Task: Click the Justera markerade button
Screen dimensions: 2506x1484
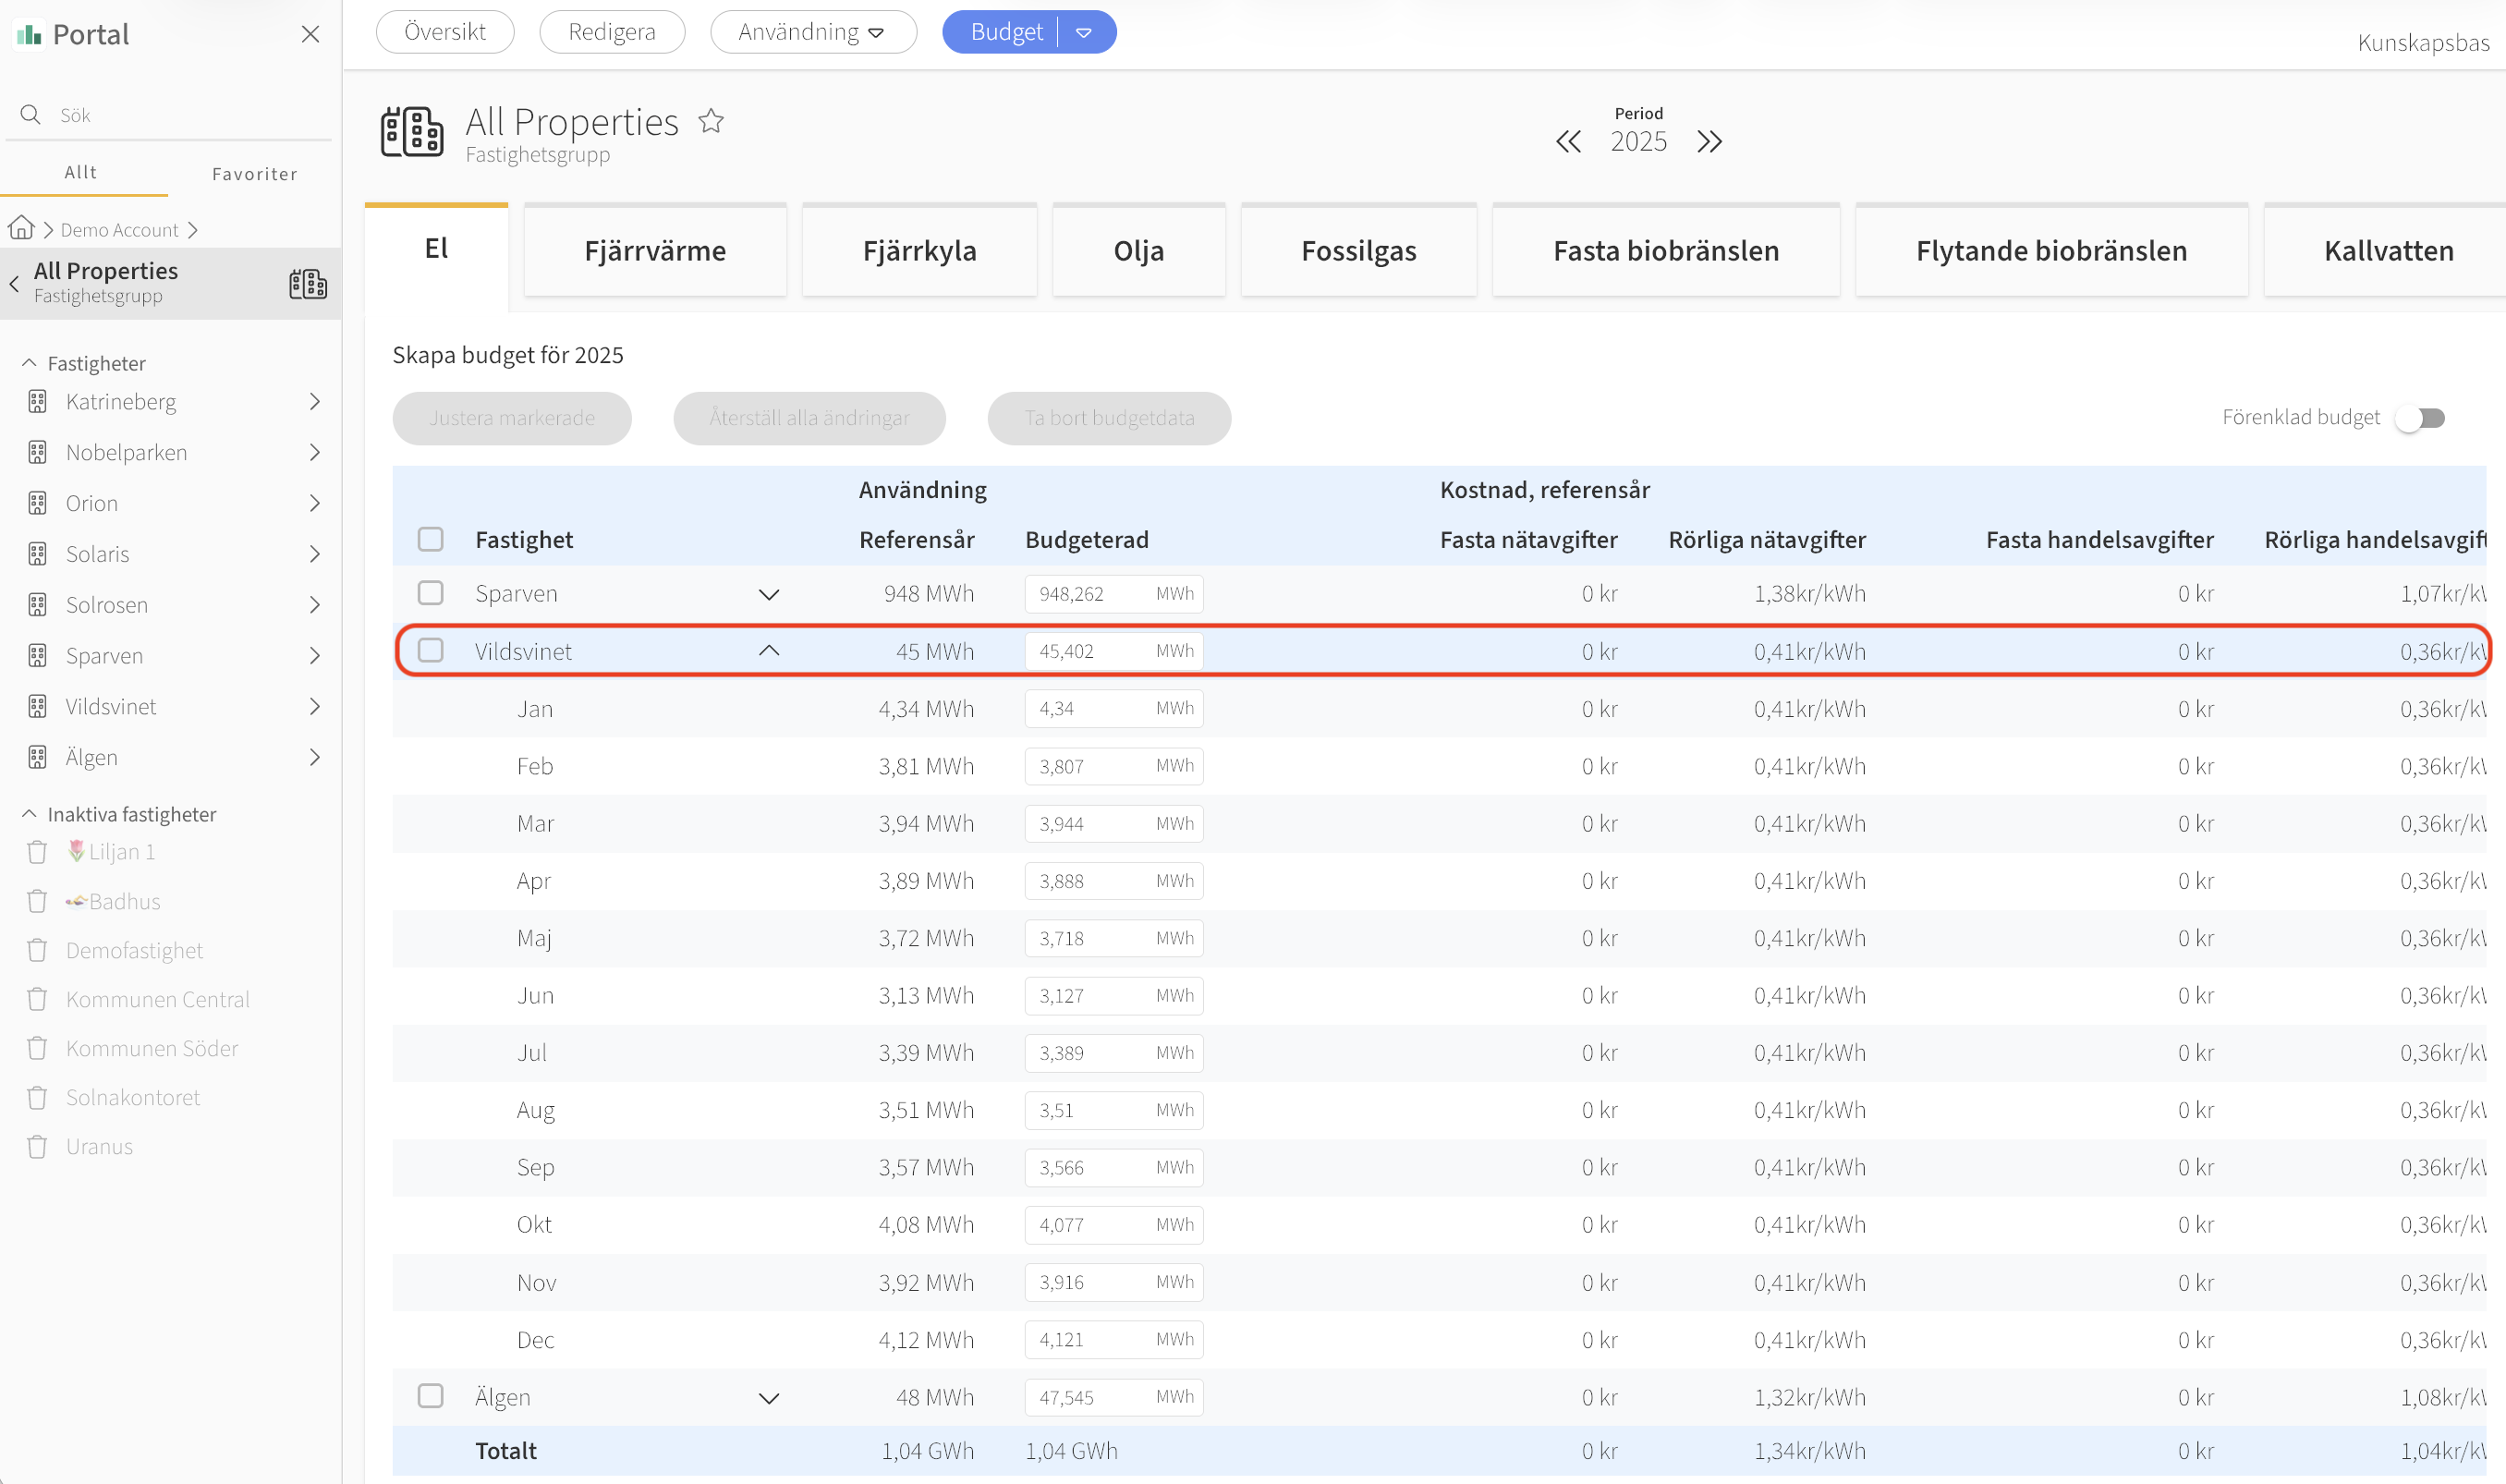Action: (x=512, y=418)
